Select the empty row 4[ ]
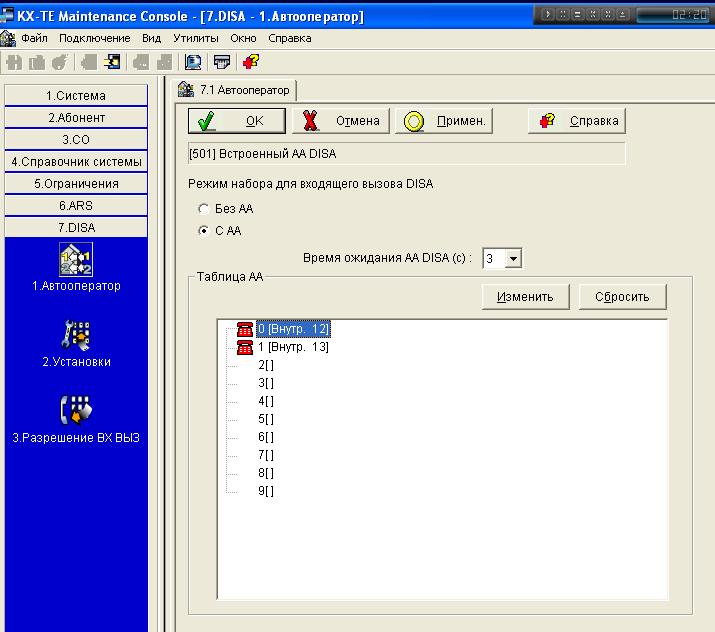Image resolution: width=715 pixels, height=632 pixels. click(x=266, y=401)
